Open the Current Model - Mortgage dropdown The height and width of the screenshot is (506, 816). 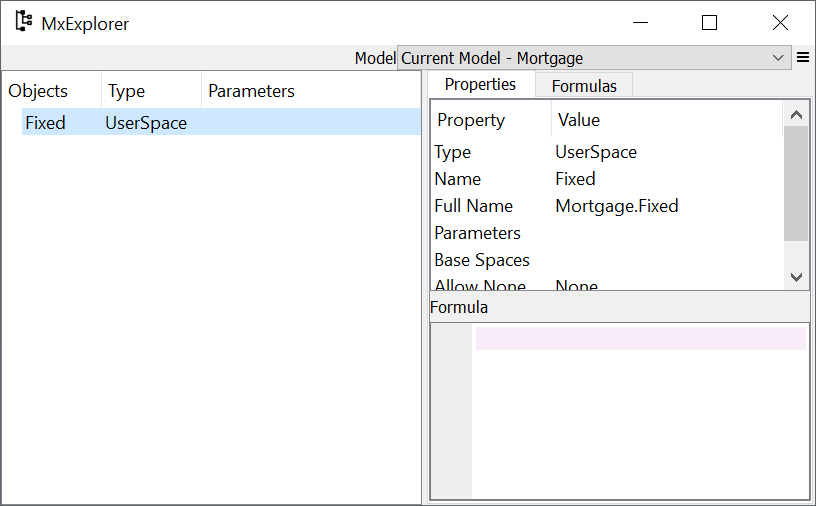pyautogui.click(x=593, y=58)
